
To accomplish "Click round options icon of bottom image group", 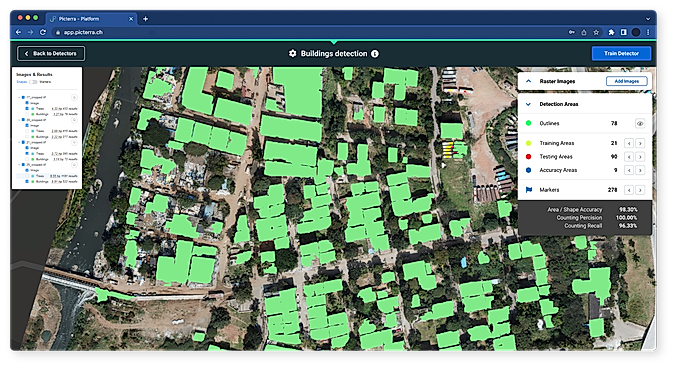I will (x=74, y=165).
